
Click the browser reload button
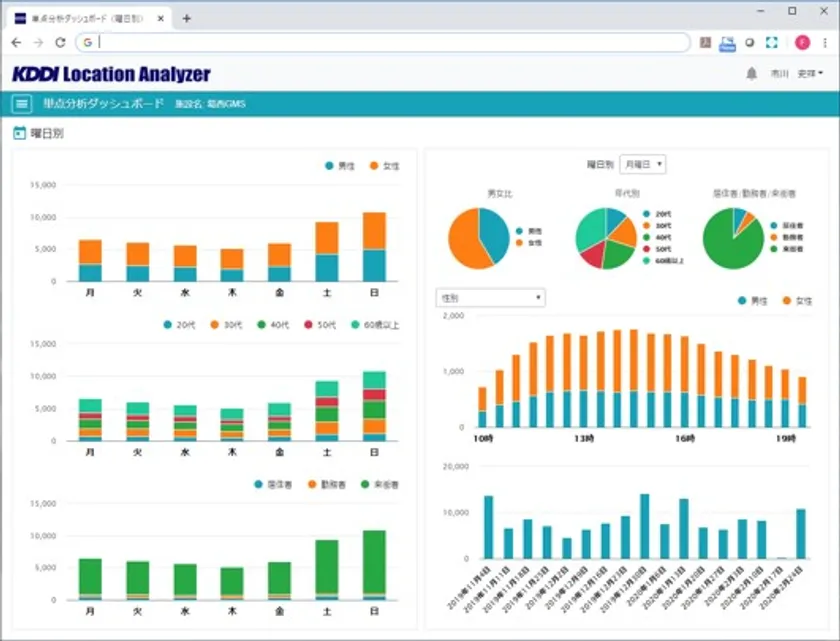pyautogui.click(x=60, y=43)
